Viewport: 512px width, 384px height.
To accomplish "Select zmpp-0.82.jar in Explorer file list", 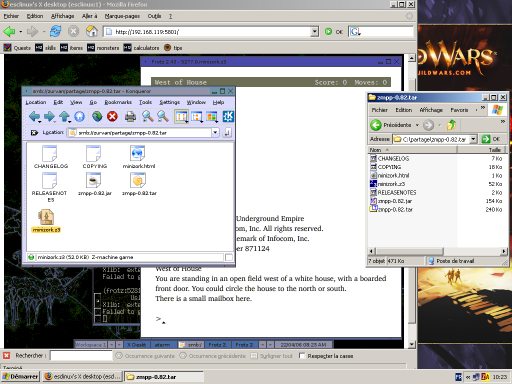I will tap(391, 201).
